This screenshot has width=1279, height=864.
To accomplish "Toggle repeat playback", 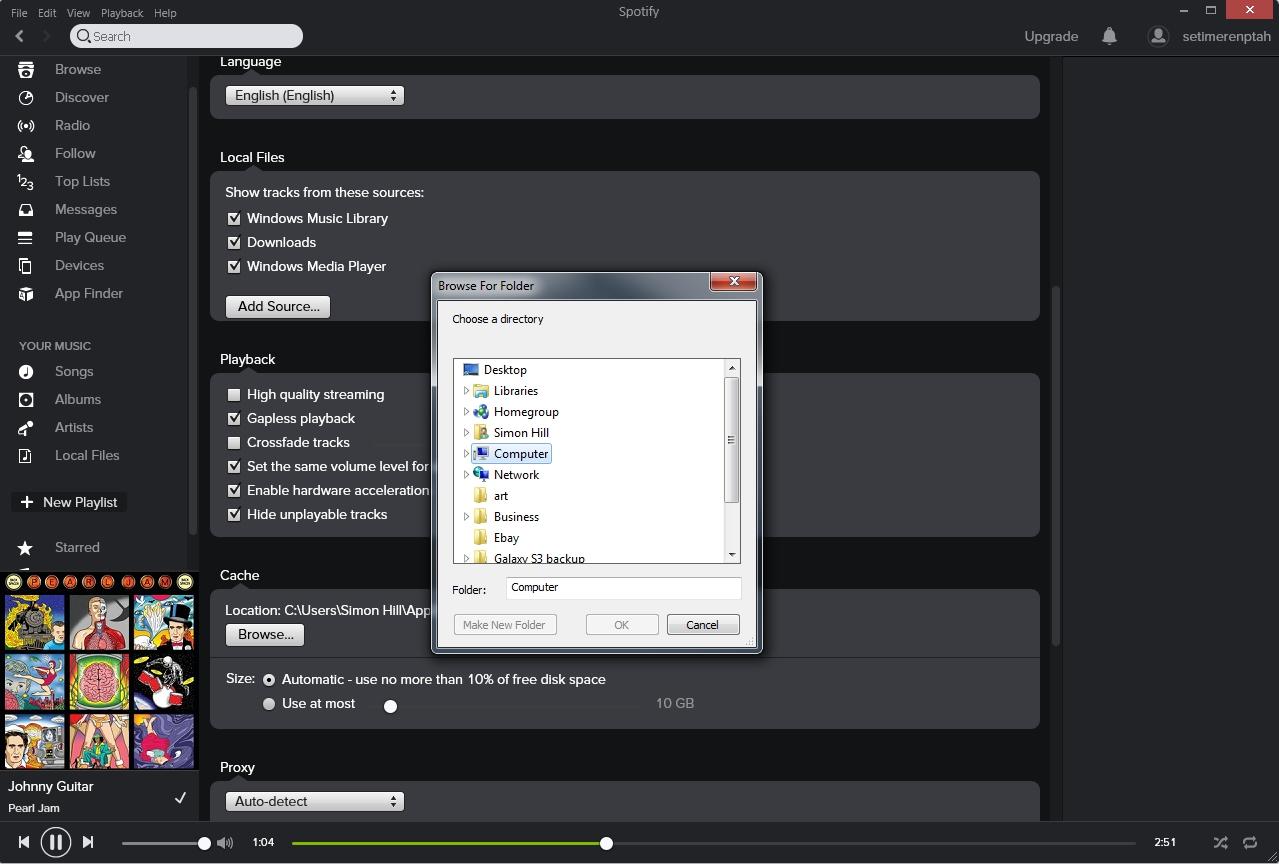I will (1250, 843).
